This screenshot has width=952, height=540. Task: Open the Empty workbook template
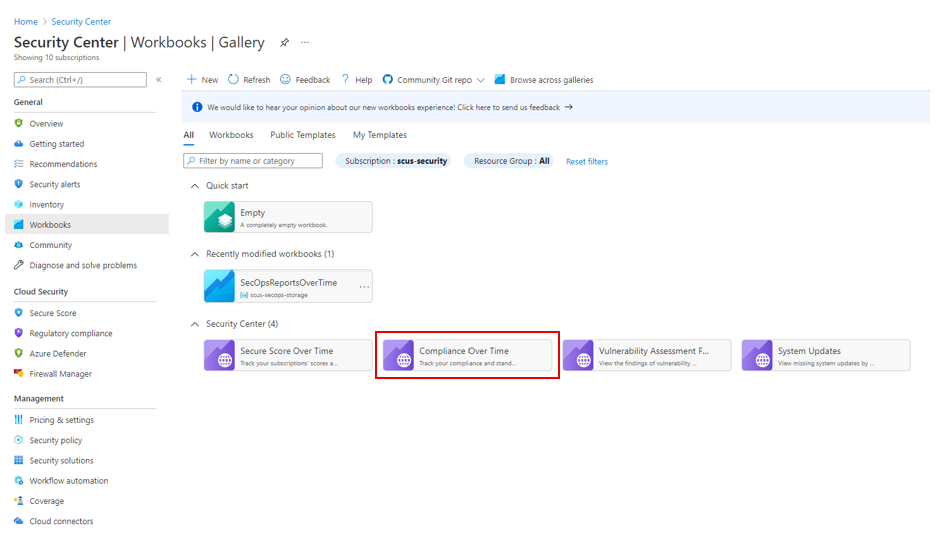coord(288,217)
